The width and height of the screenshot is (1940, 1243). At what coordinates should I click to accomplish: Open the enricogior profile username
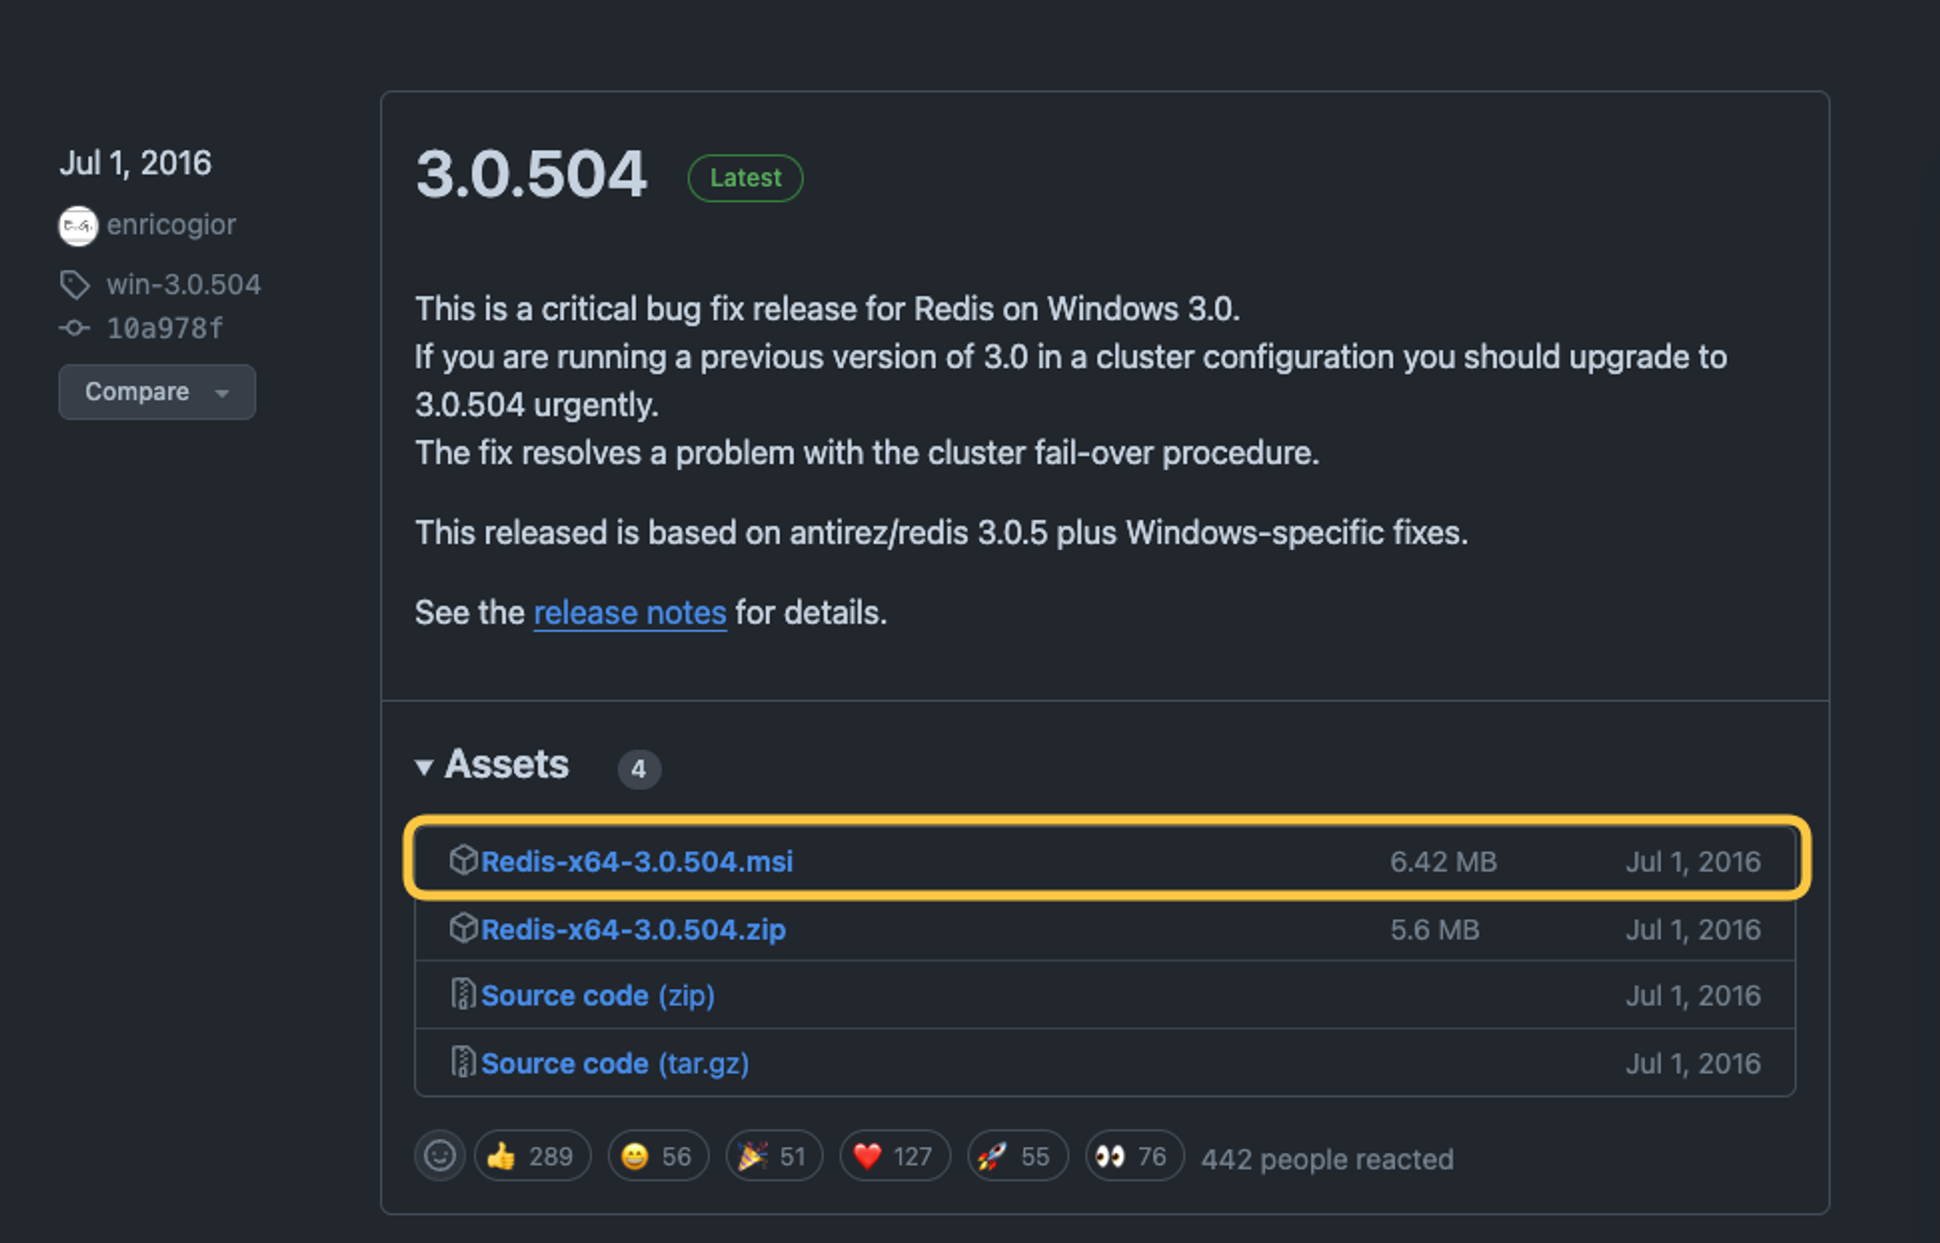coord(171,225)
